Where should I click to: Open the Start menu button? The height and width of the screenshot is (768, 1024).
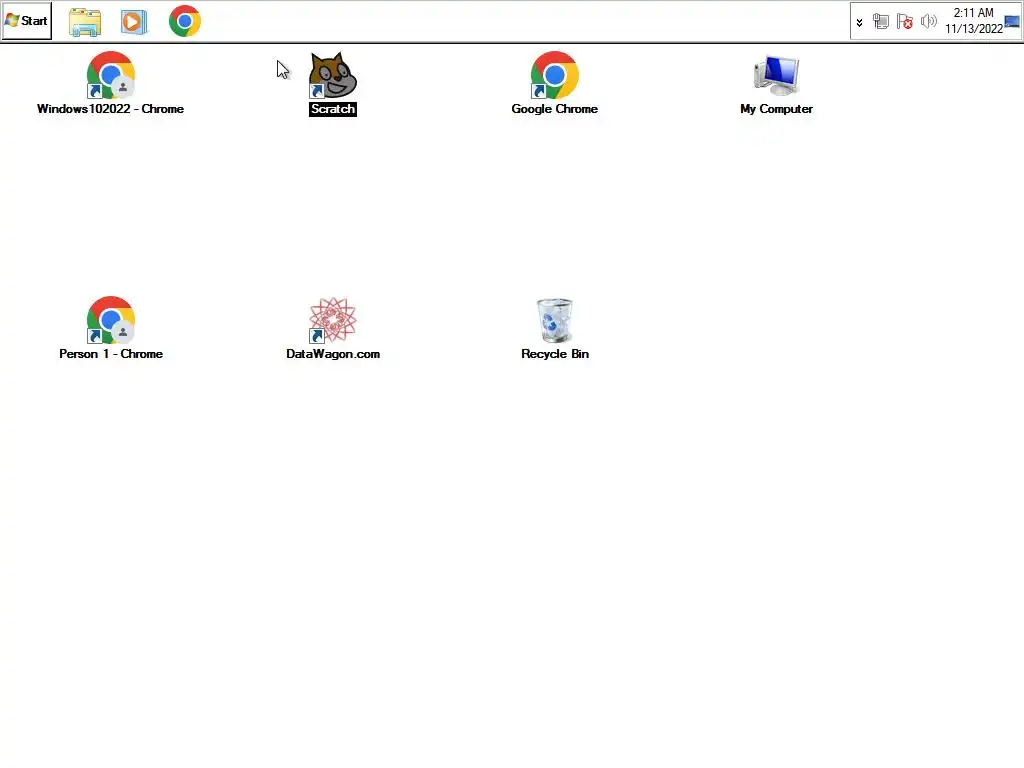coord(27,21)
